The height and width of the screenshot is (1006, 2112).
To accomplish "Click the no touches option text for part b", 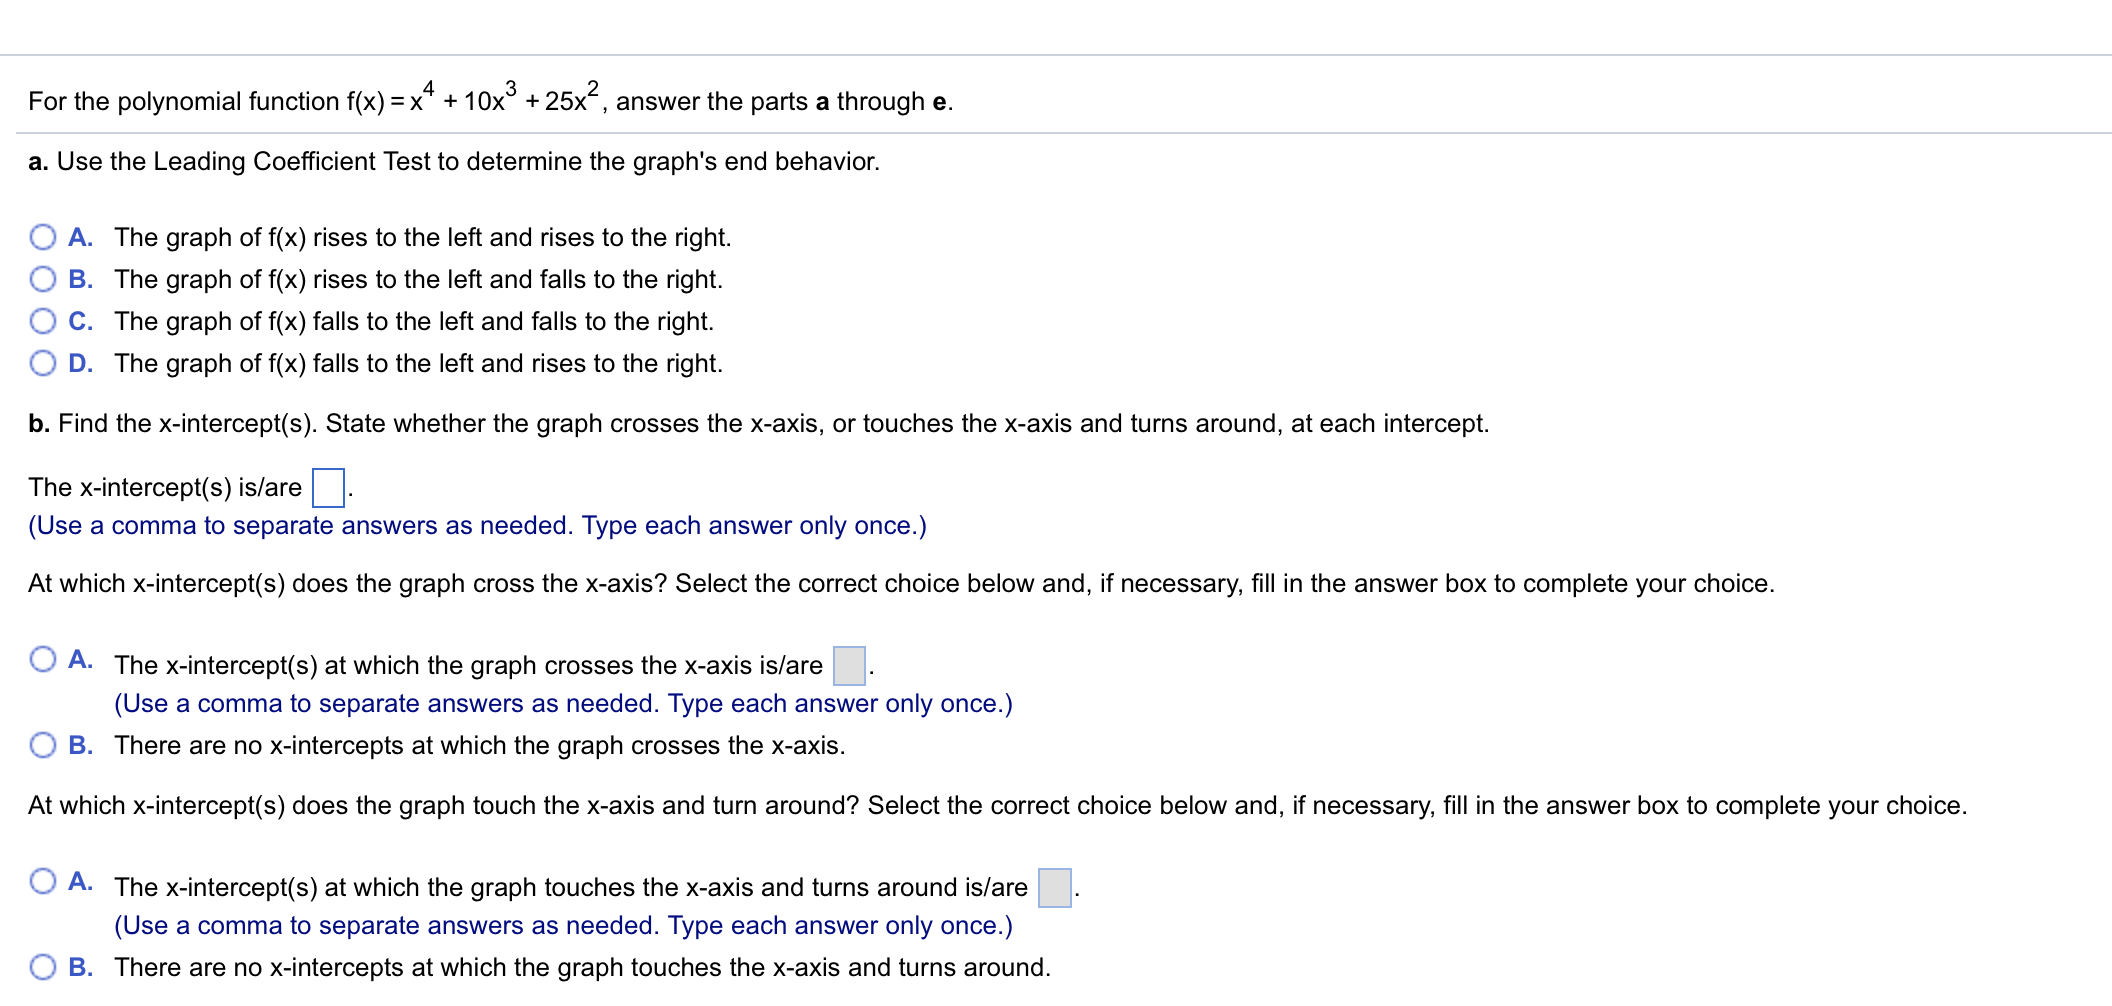I will [580, 966].
